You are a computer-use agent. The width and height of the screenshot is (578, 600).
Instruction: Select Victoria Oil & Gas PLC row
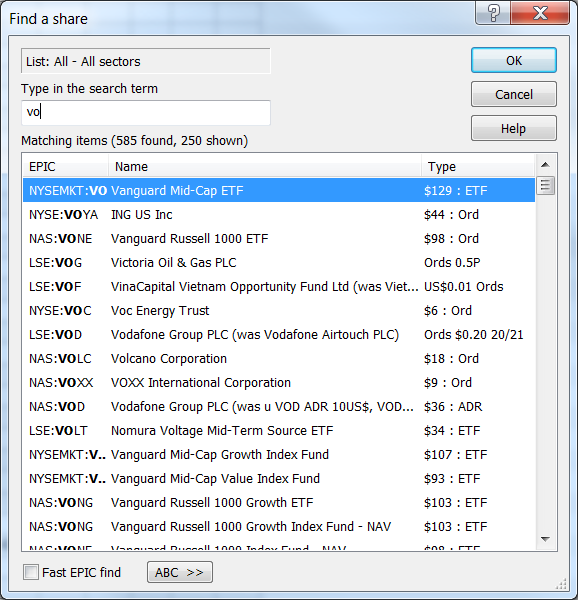coord(279,262)
